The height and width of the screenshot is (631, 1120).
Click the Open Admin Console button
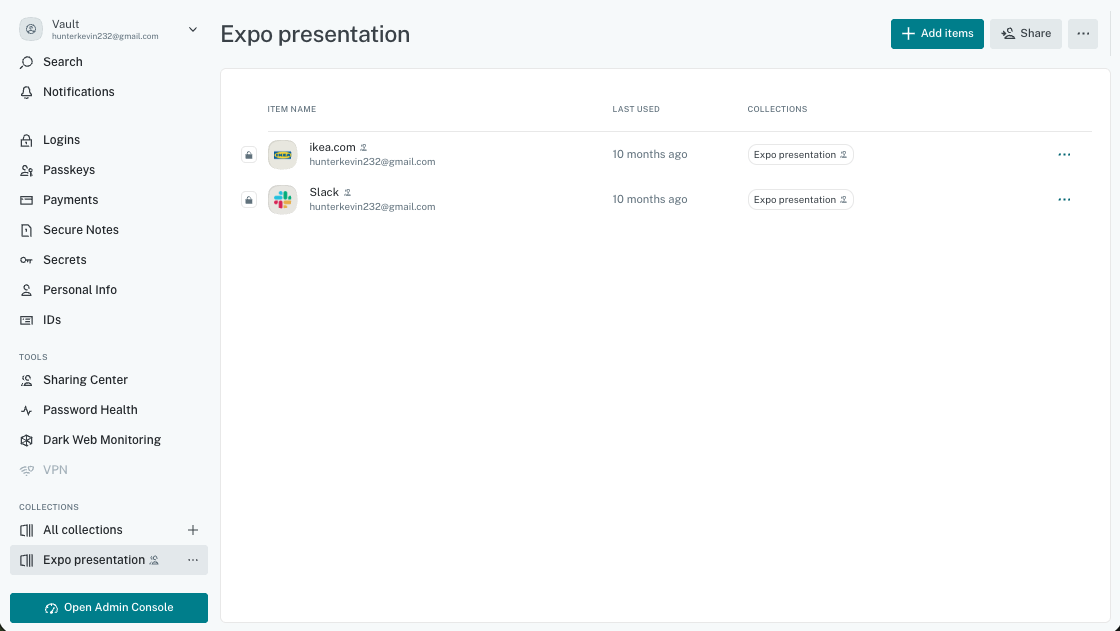[109, 608]
